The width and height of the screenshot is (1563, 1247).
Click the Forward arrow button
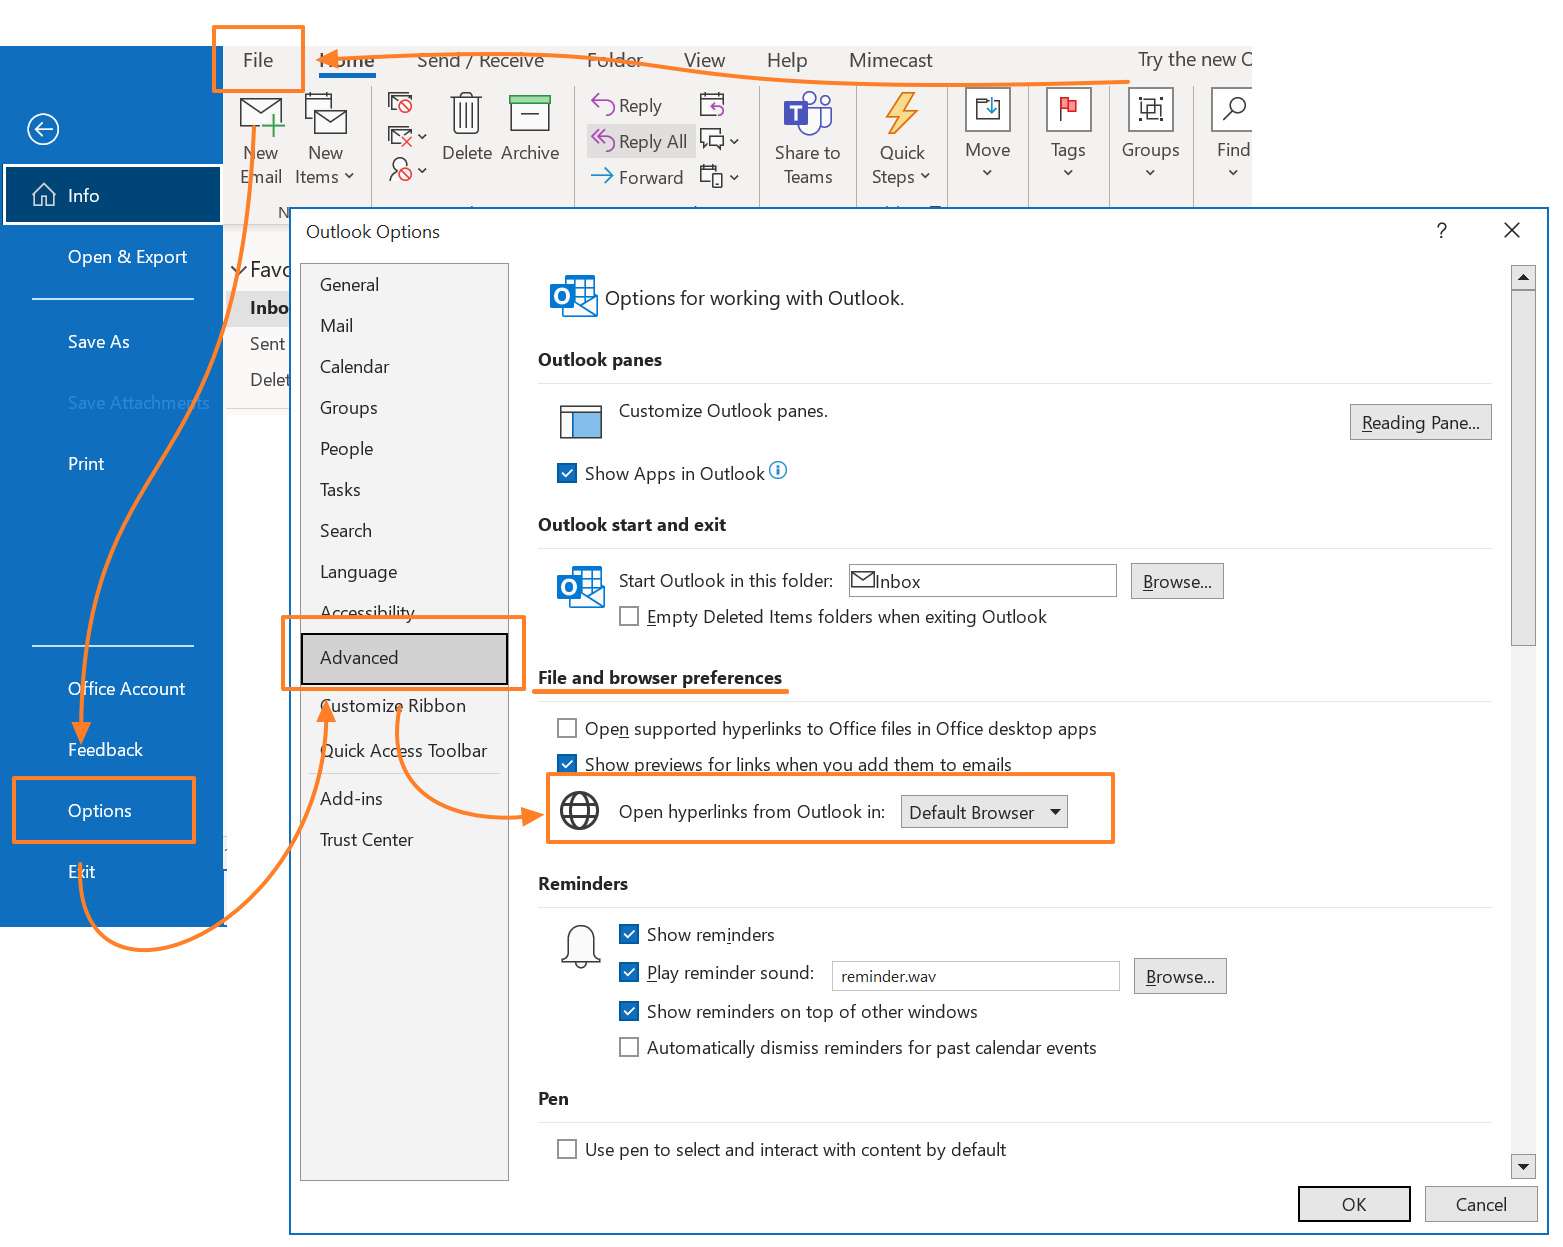638,177
